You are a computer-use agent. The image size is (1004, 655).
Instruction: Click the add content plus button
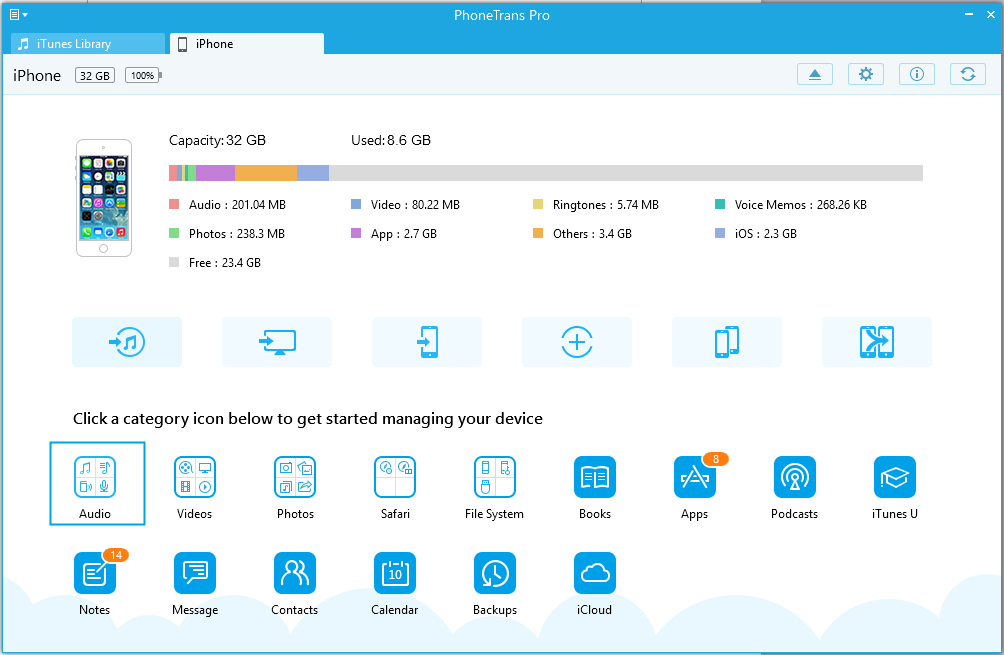point(577,342)
